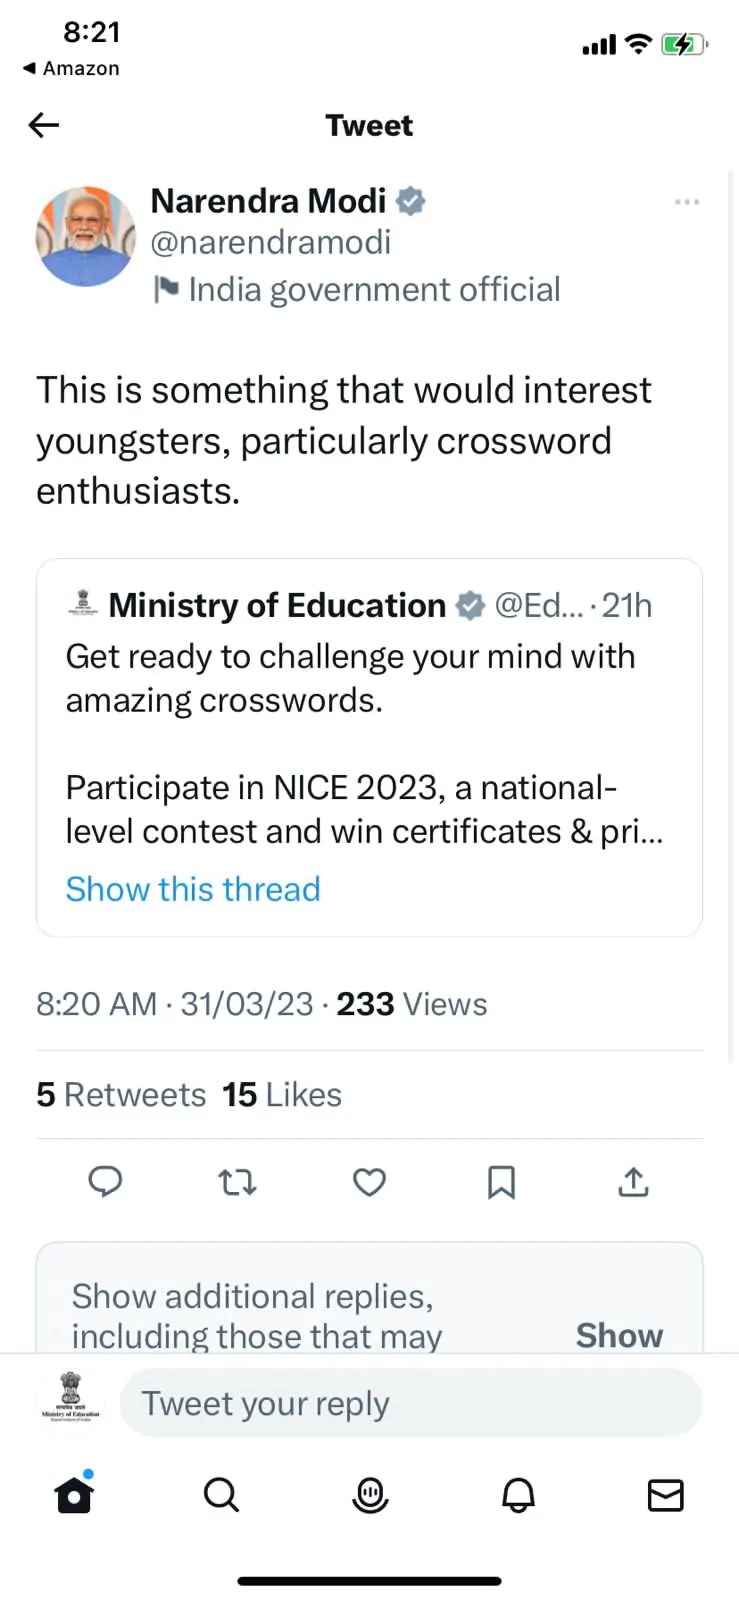Show this thread from Ministry of Education

coord(192,889)
